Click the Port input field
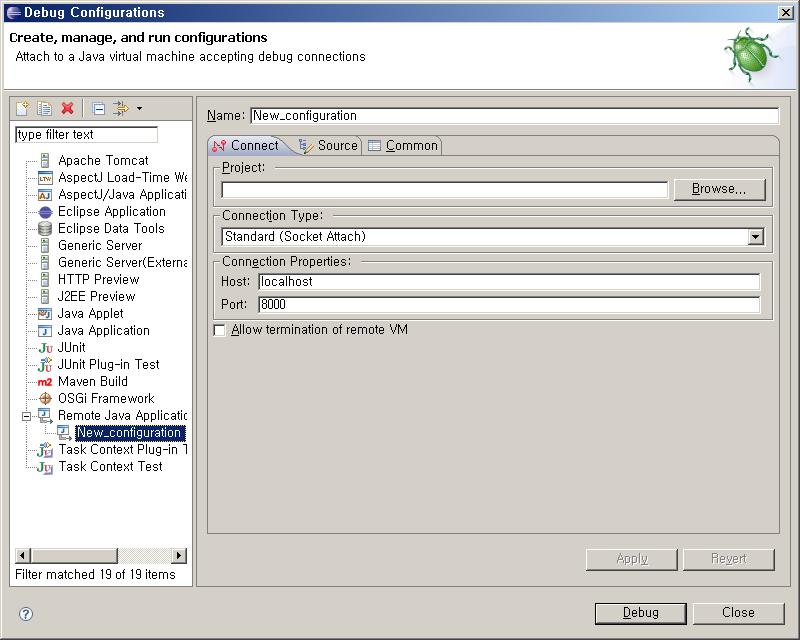The width and height of the screenshot is (800, 640). click(508, 305)
